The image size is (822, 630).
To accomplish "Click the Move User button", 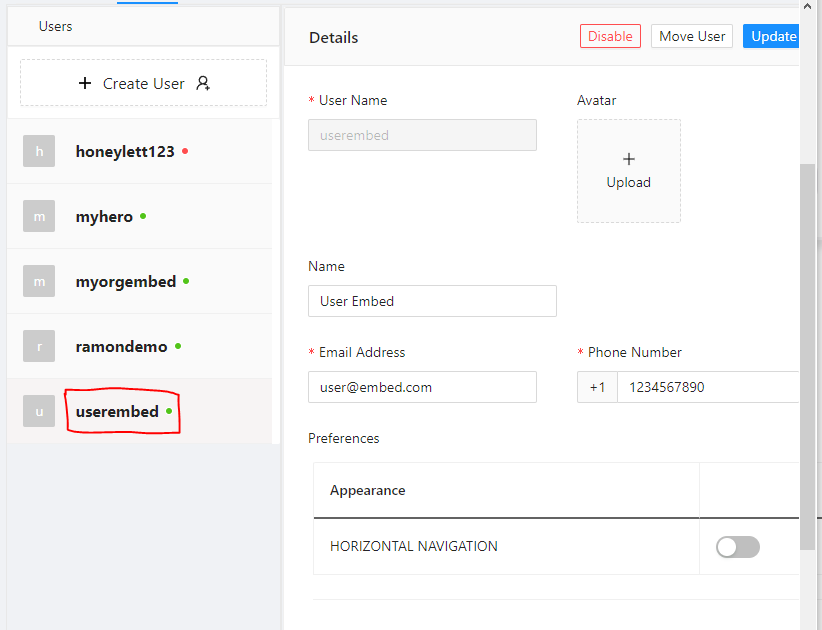I will [x=692, y=36].
